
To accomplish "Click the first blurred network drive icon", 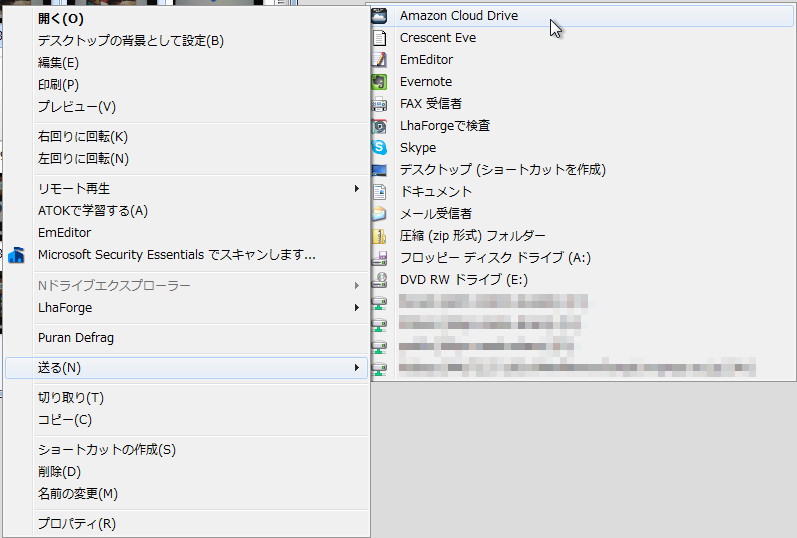I will click(x=379, y=302).
